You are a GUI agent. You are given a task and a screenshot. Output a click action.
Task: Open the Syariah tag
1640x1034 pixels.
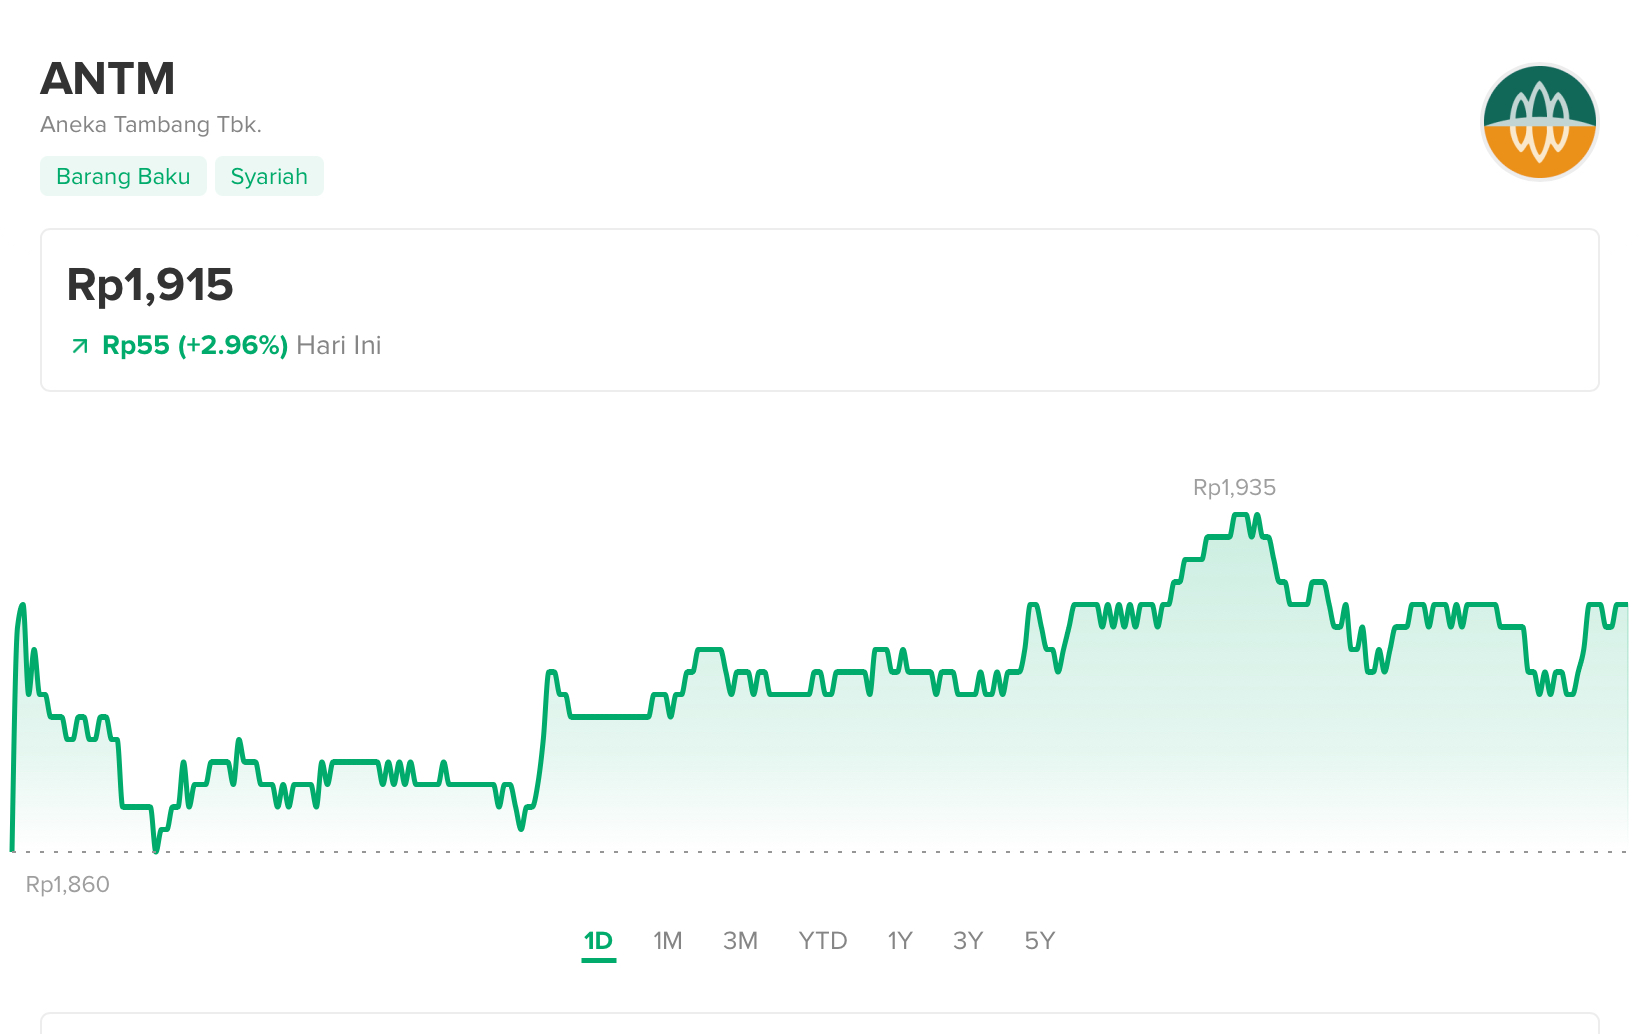click(269, 176)
